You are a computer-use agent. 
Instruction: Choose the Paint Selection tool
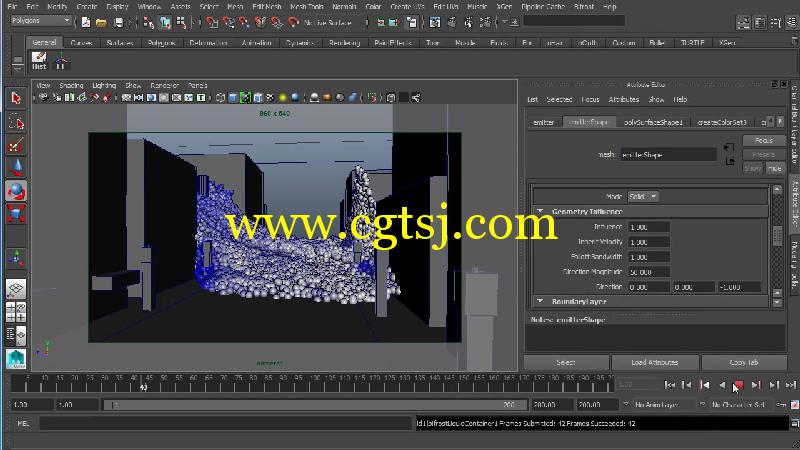click(x=16, y=145)
